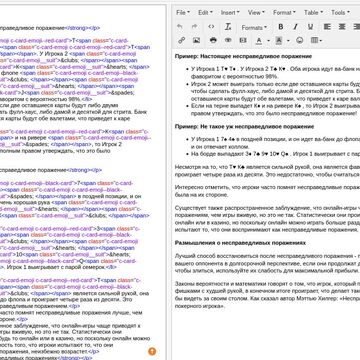Apply text color with A button
360x360 pixels.
coord(259,40)
